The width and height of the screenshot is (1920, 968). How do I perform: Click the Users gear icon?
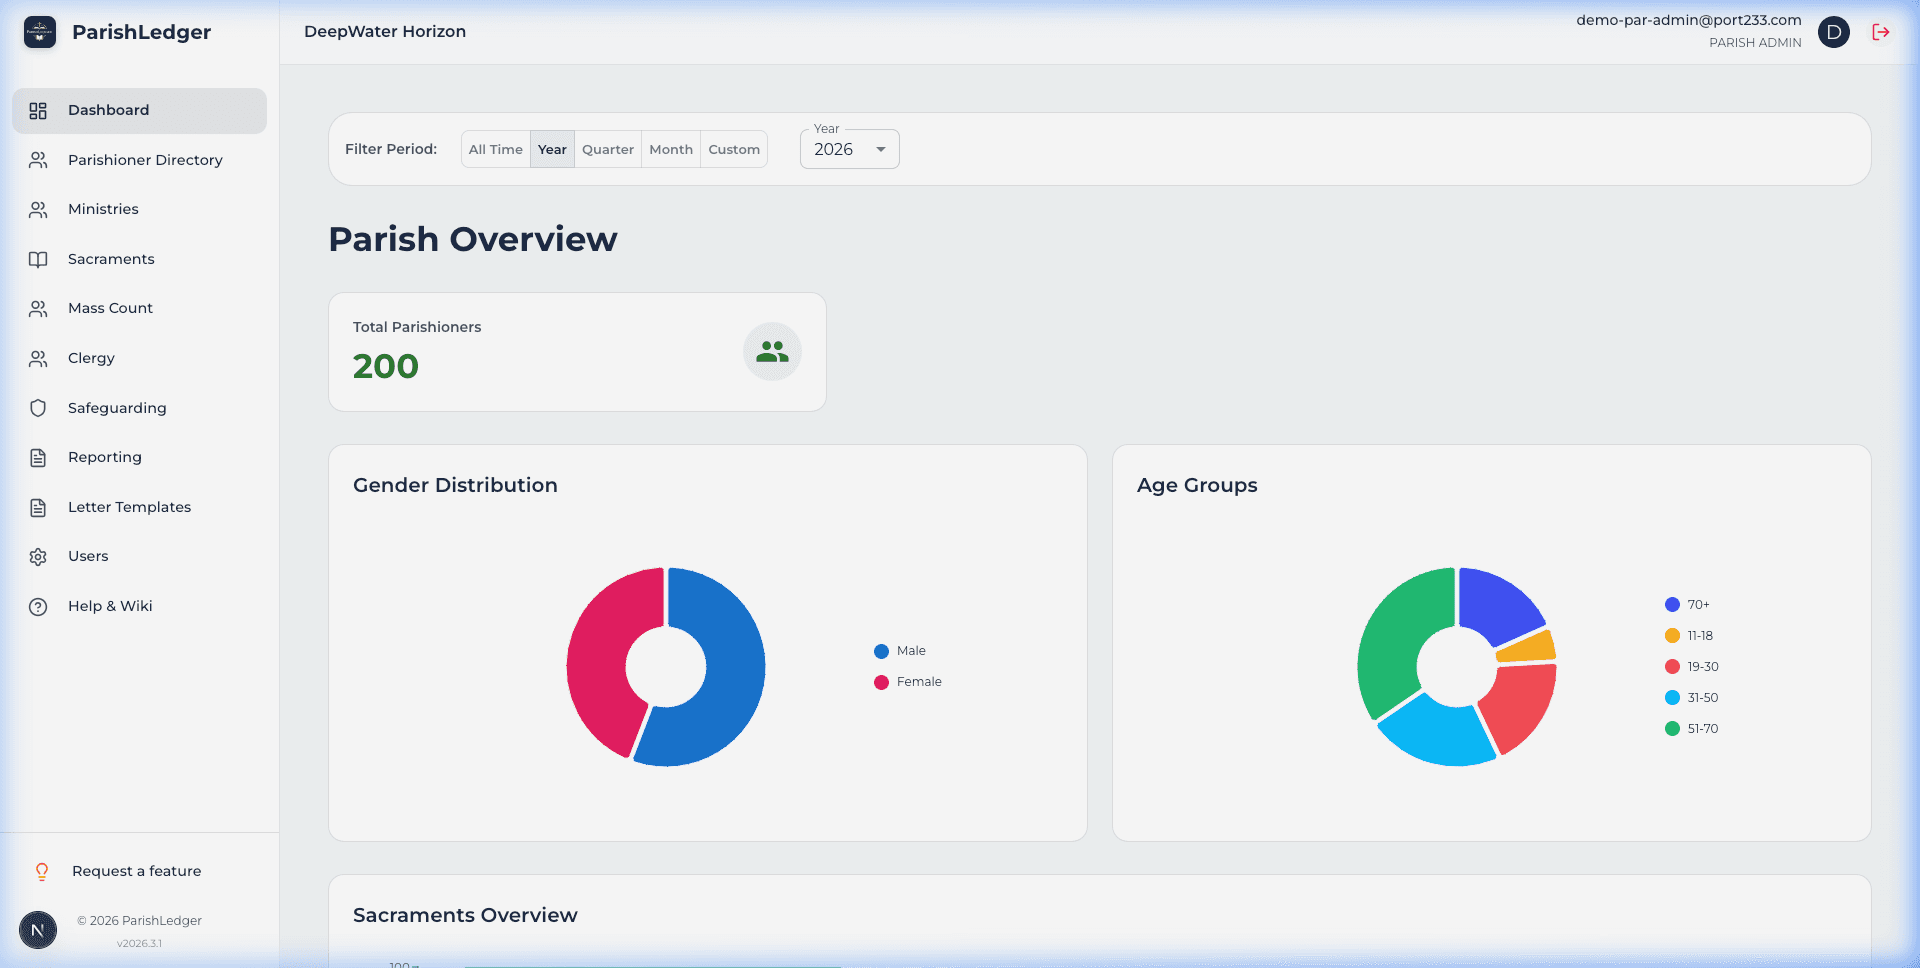pos(37,556)
